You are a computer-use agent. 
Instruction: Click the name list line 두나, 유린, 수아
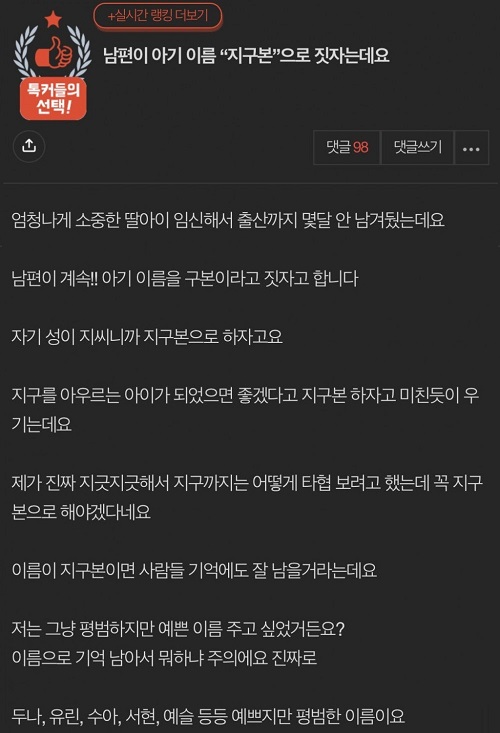click(x=208, y=716)
